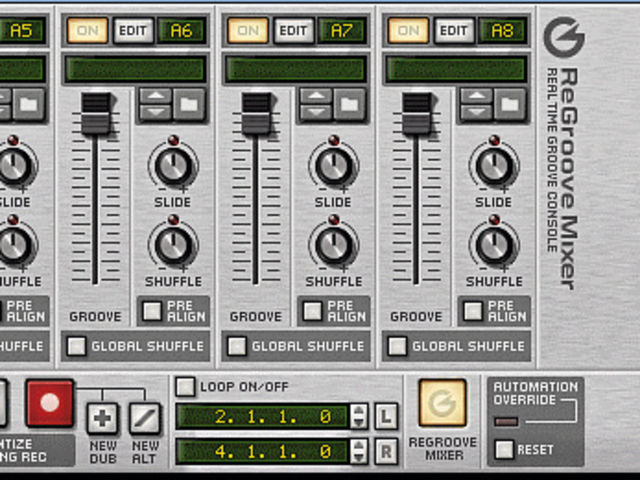640x480 pixels.
Task: Open the EDIT button of channel A7
Action: pos(293,31)
